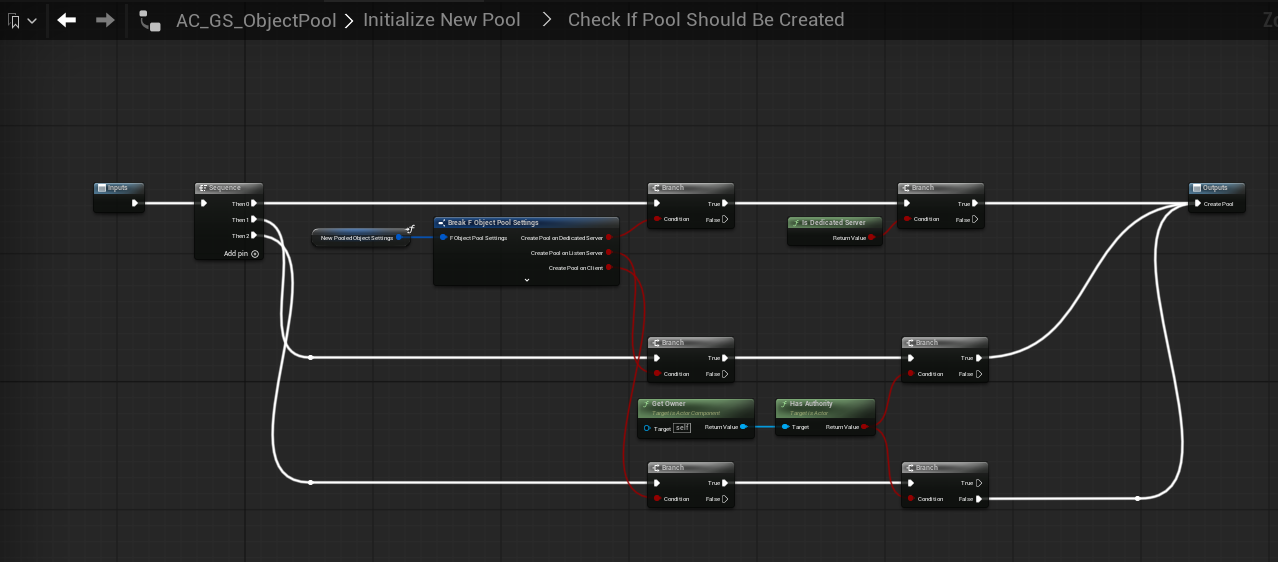The width and height of the screenshot is (1278, 562).
Task: Click the Create Pool on Listen Server pin
Action: pos(609,253)
